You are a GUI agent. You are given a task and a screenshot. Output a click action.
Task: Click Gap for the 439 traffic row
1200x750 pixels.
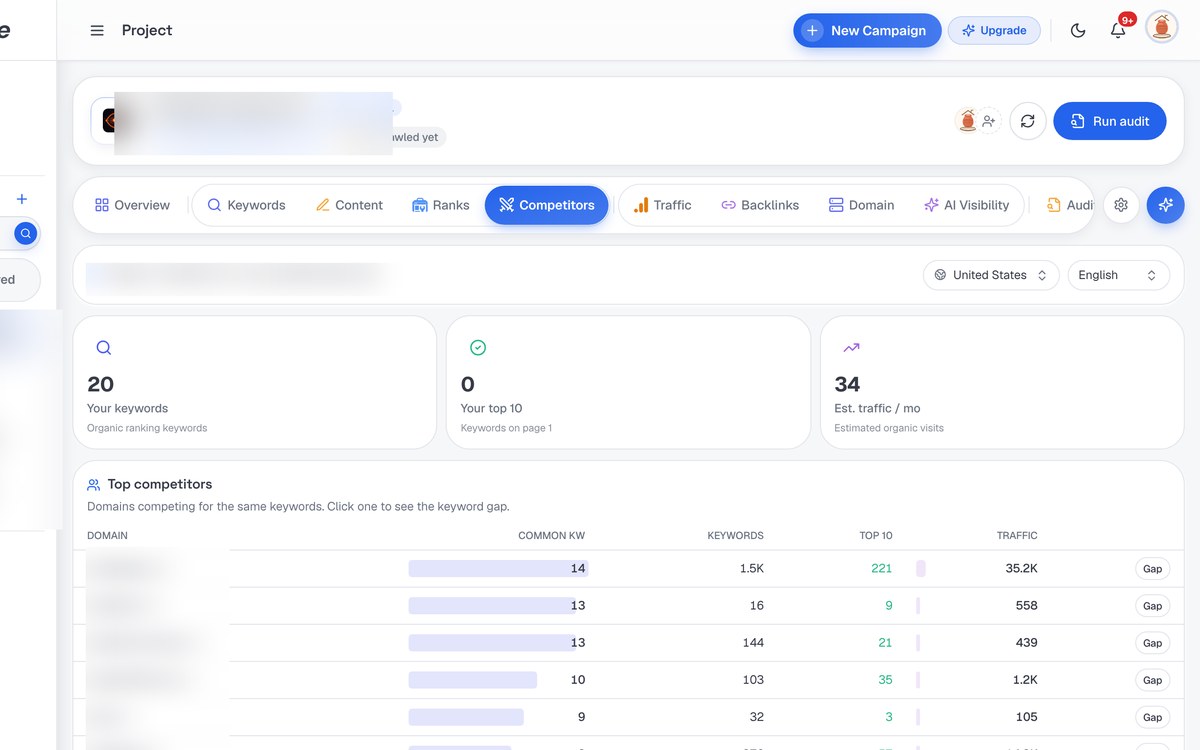tap(1152, 643)
